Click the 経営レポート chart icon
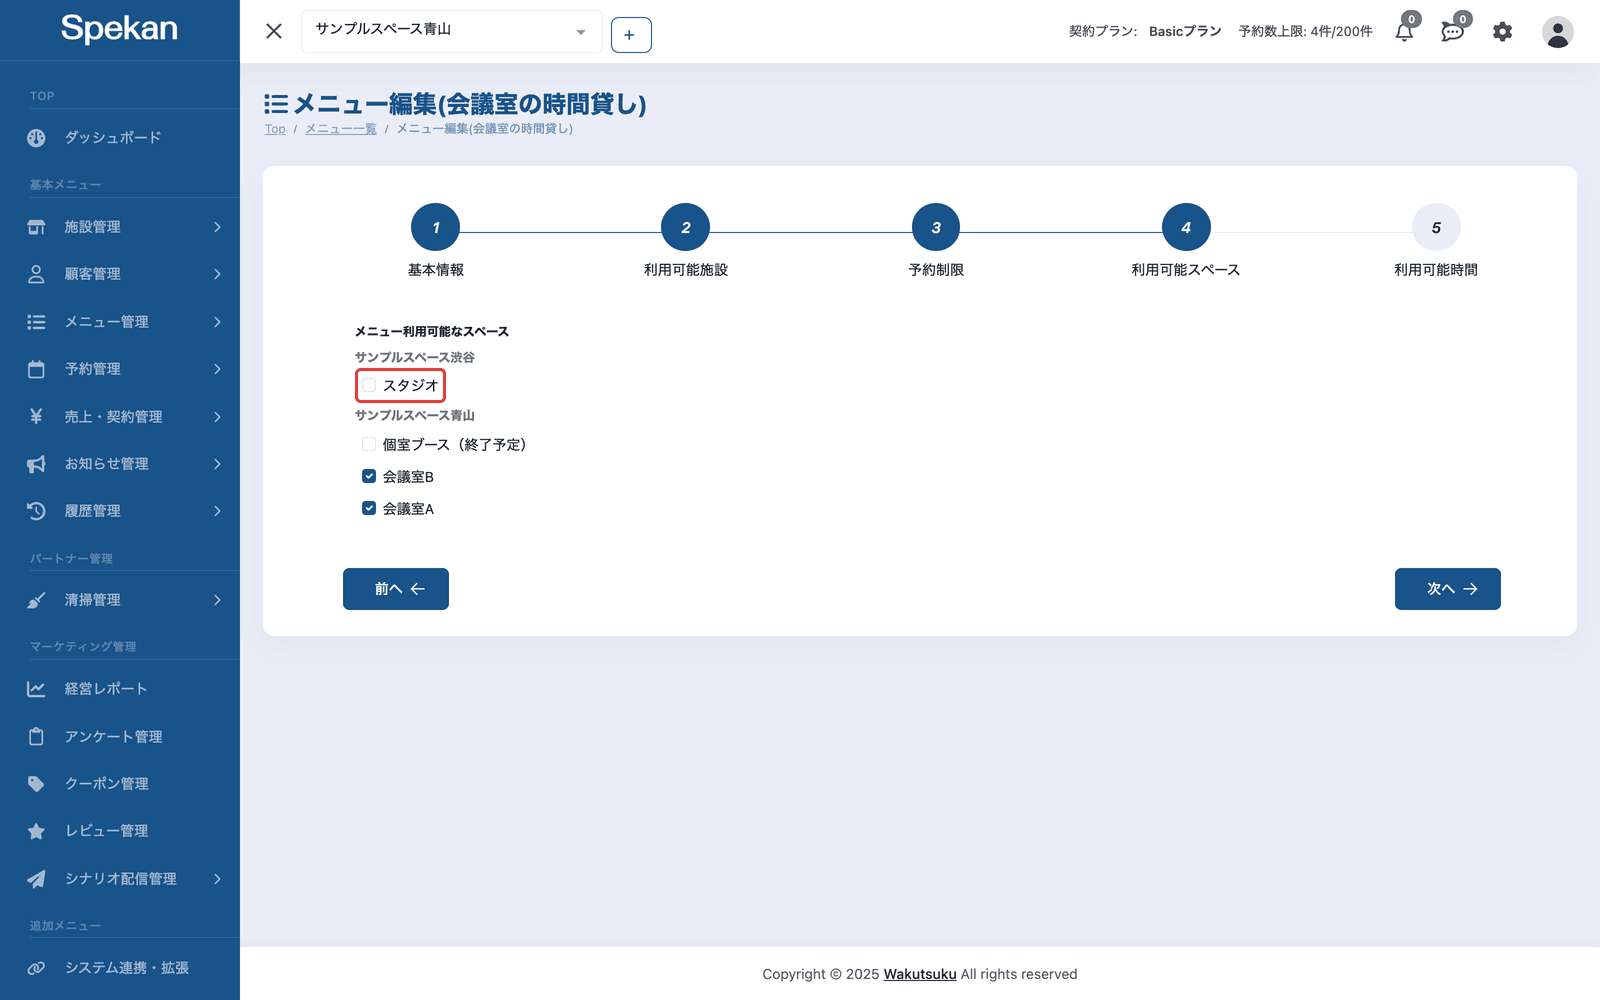1600x1000 pixels. point(36,689)
